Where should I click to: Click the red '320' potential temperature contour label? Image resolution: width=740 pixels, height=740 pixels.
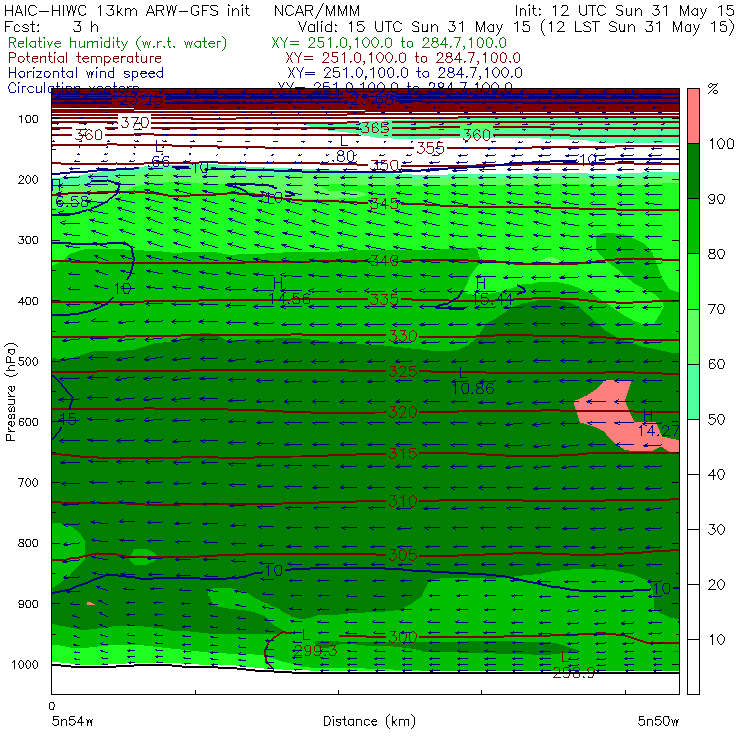(x=403, y=412)
